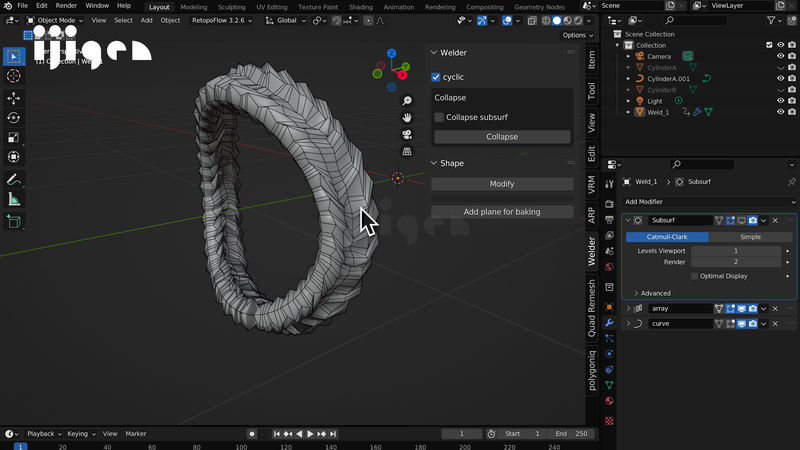Screen dimensions: 800x450
Task: Click the Modify button
Action: pyautogui.click(x=502, y=184)
